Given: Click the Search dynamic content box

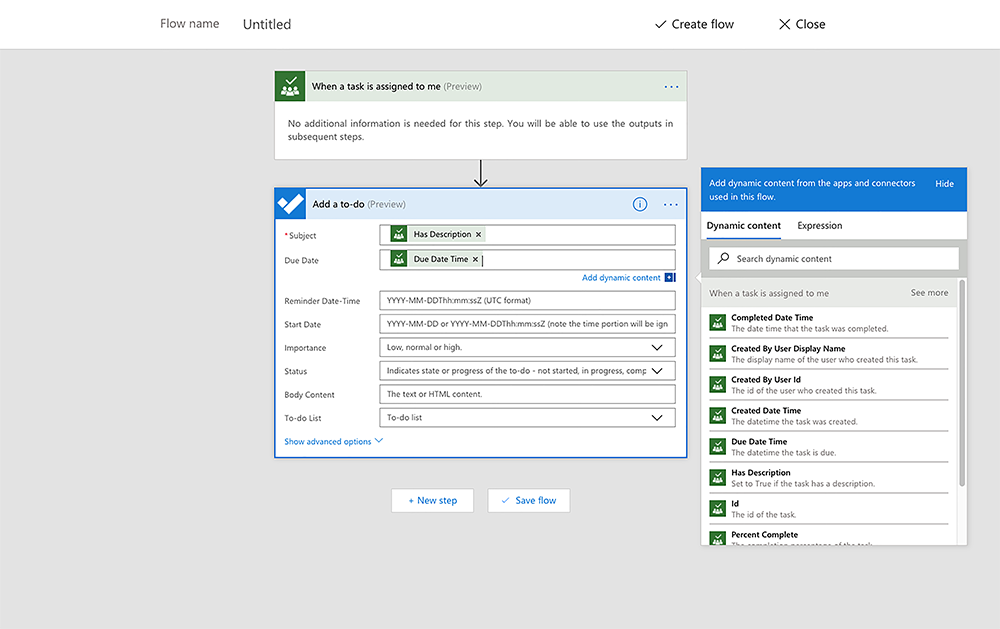Looking at the screenshot, I should [x=834, y=258].
